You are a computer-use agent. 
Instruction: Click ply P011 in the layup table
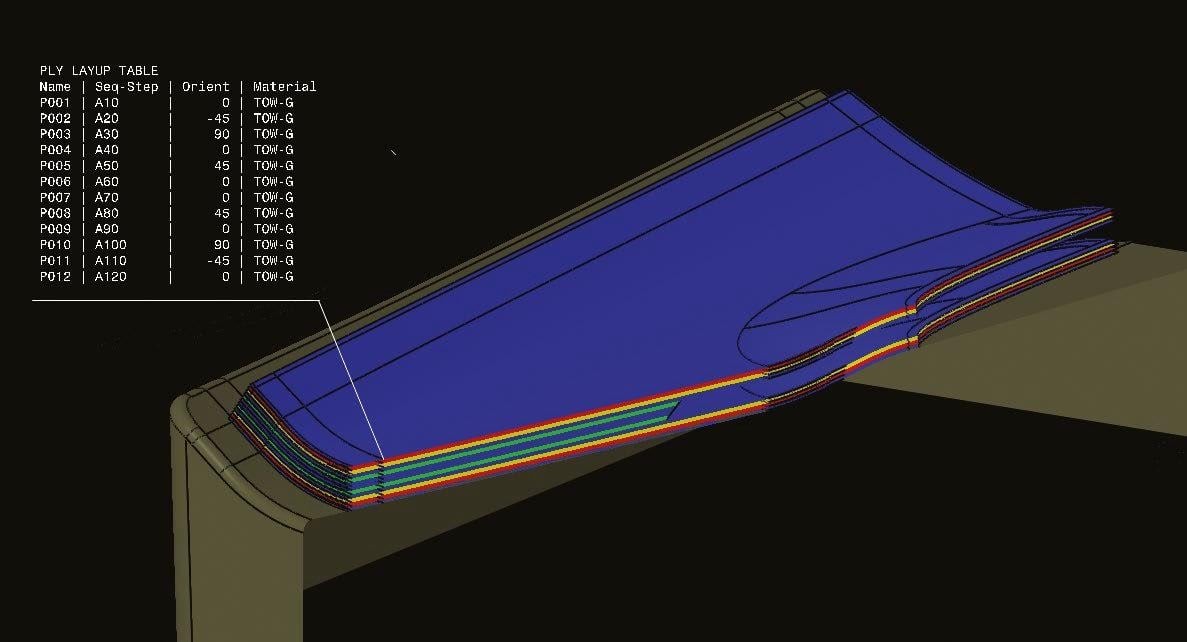click(x=55, y=261)
